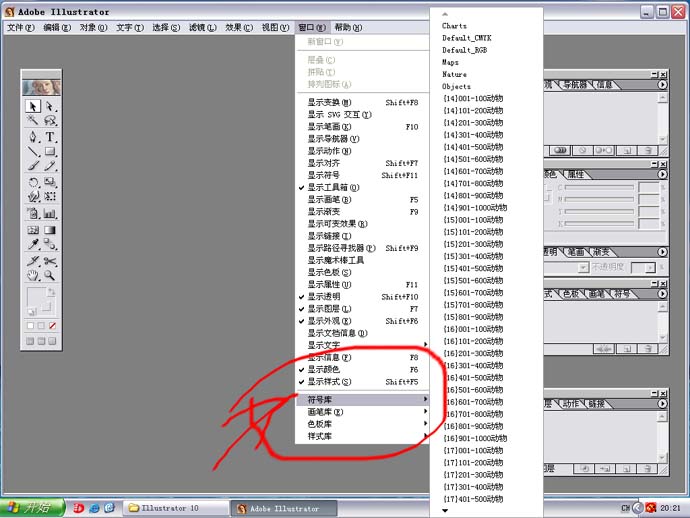This screenshot has width=690, height=518.
Task: Select the Zoom magnifier tool
Action: 50,276
